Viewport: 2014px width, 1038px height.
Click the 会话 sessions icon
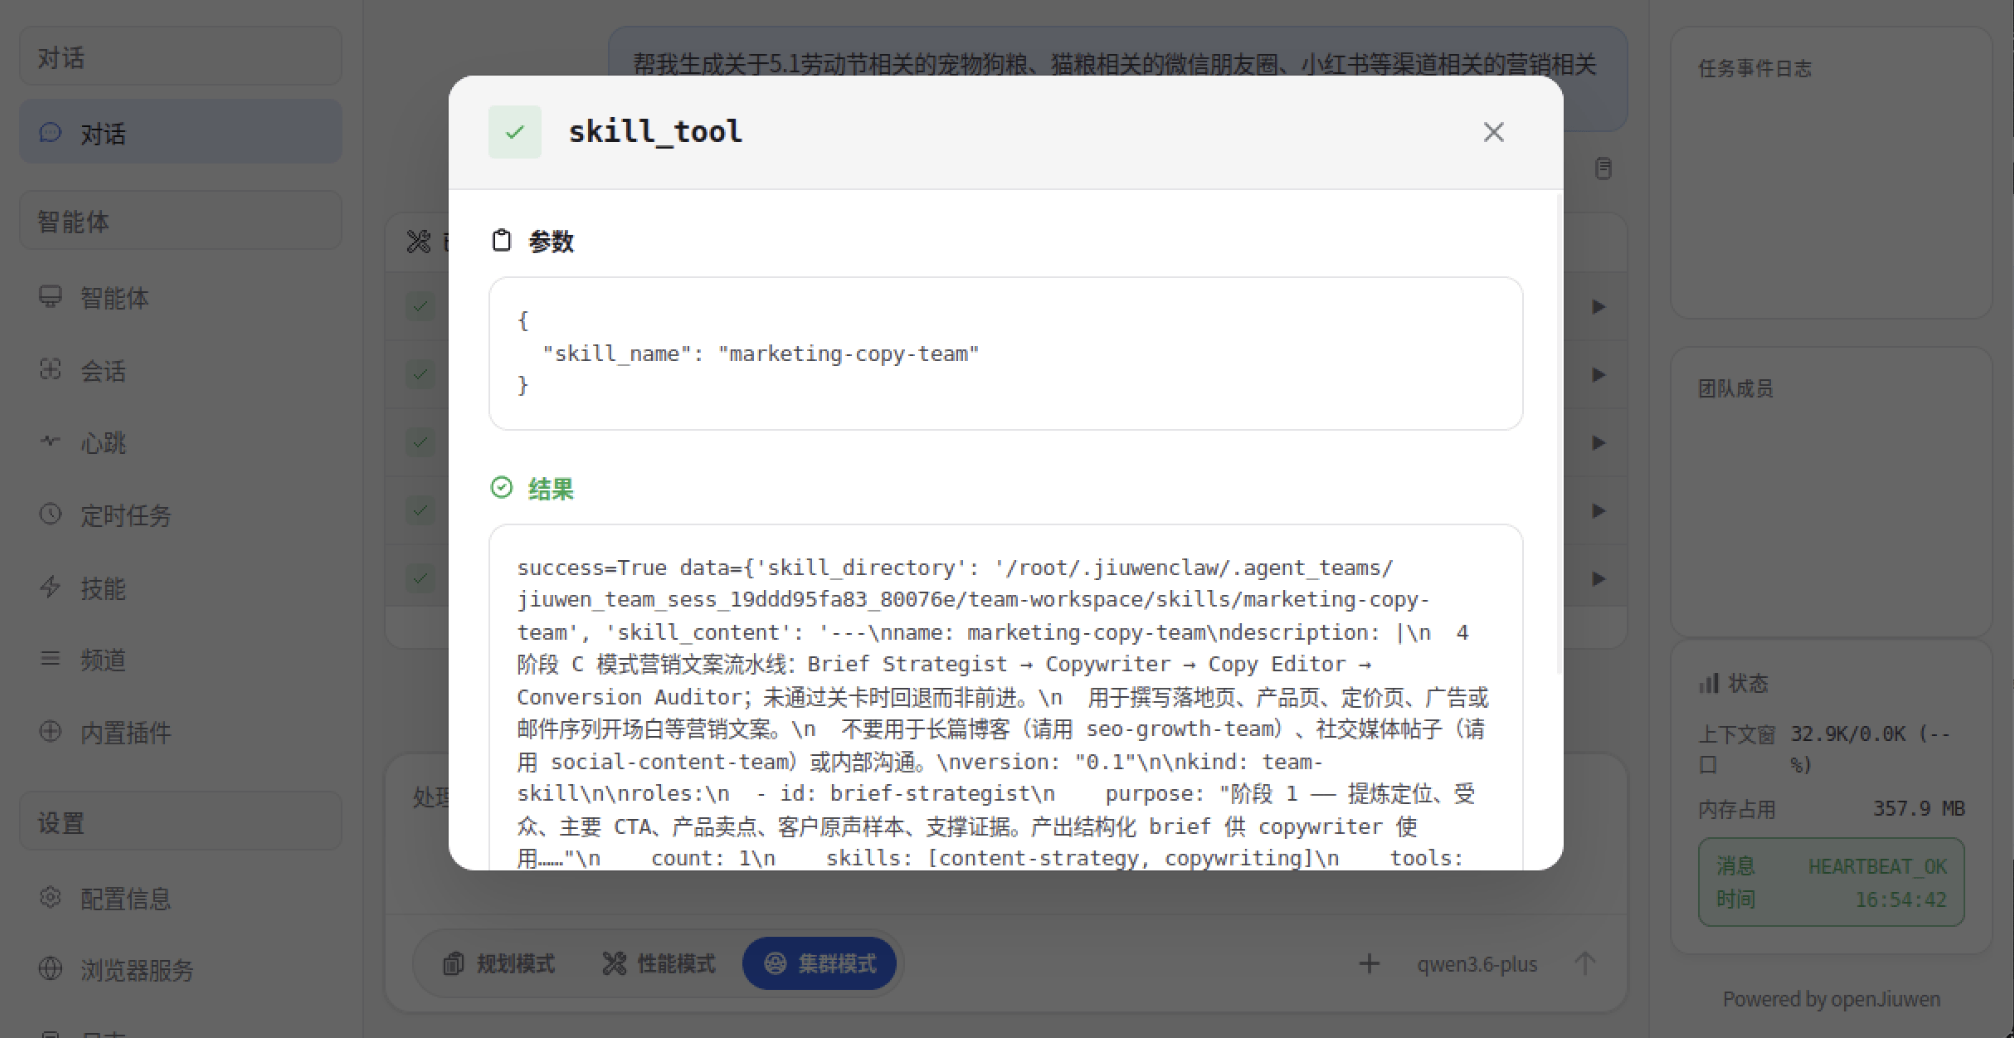coord(50,370)
